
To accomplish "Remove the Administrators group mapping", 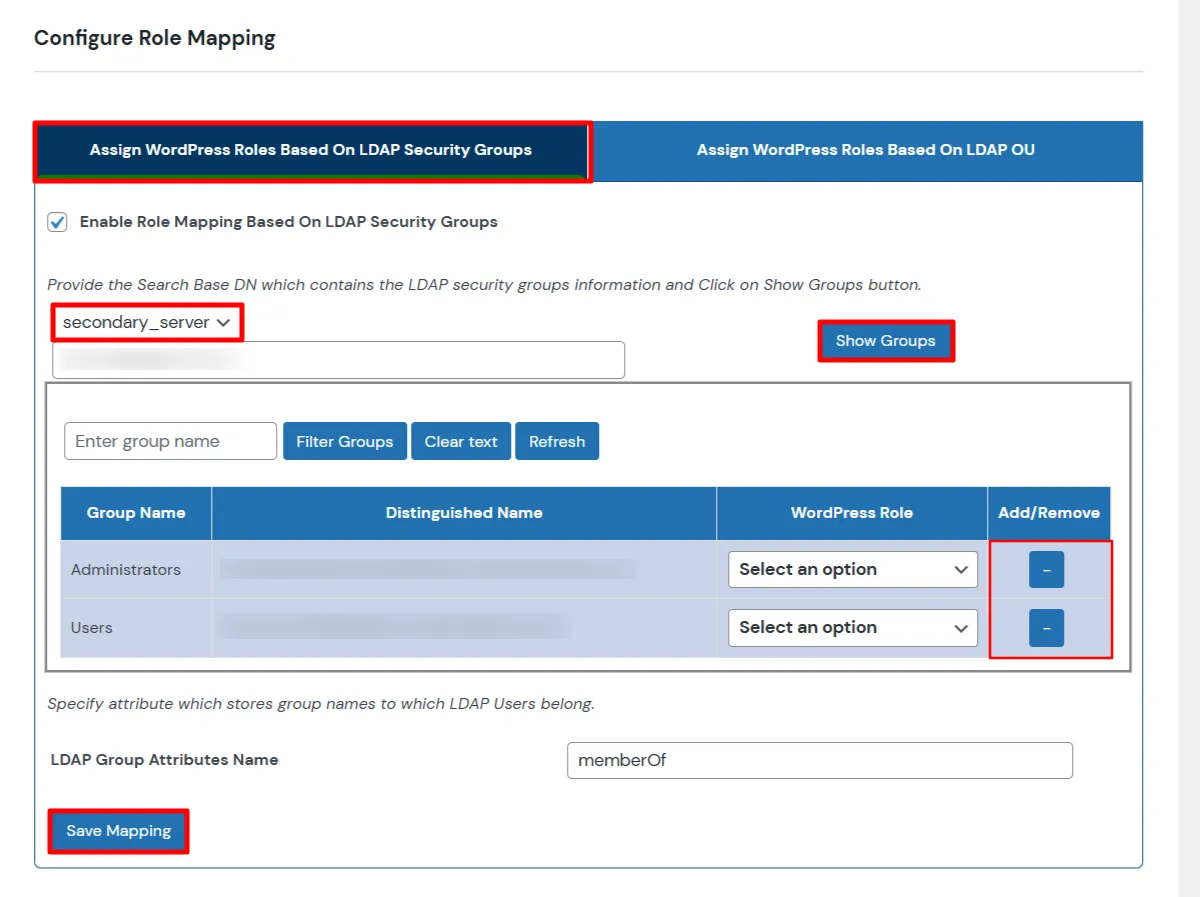I will (1045, 569).
